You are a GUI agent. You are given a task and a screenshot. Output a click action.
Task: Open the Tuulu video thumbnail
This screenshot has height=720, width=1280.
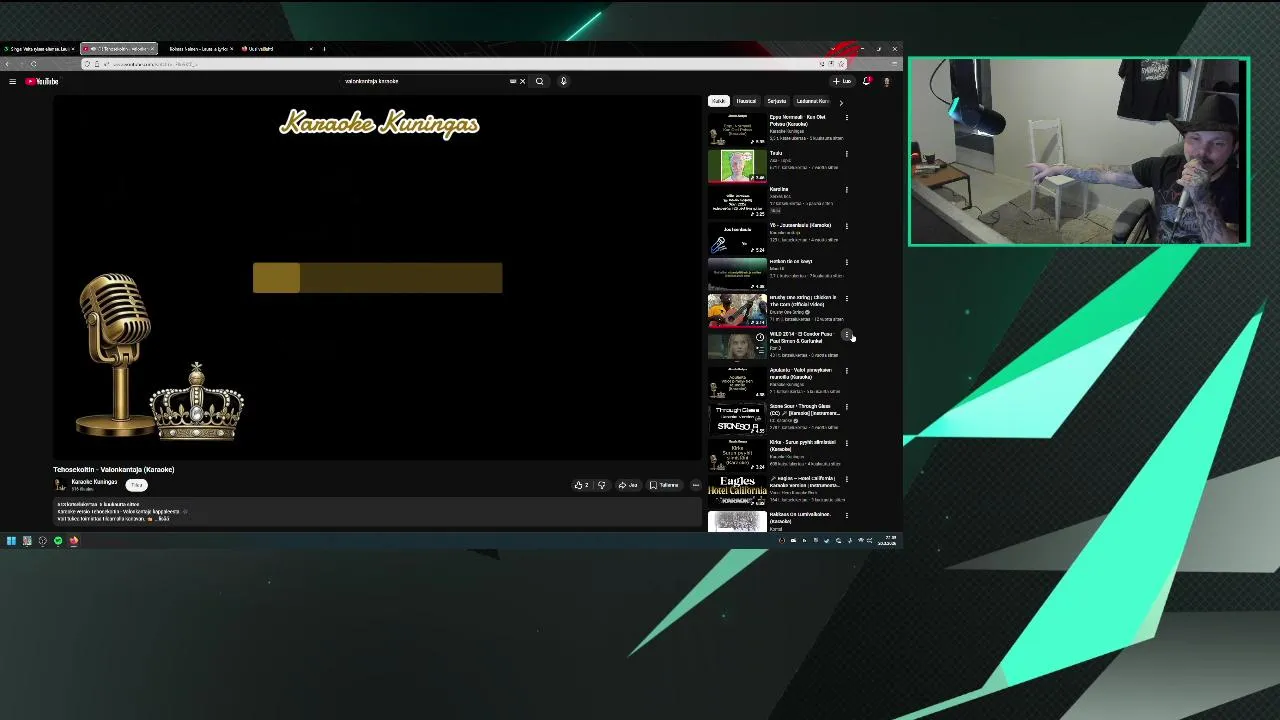tap(737, 165)
